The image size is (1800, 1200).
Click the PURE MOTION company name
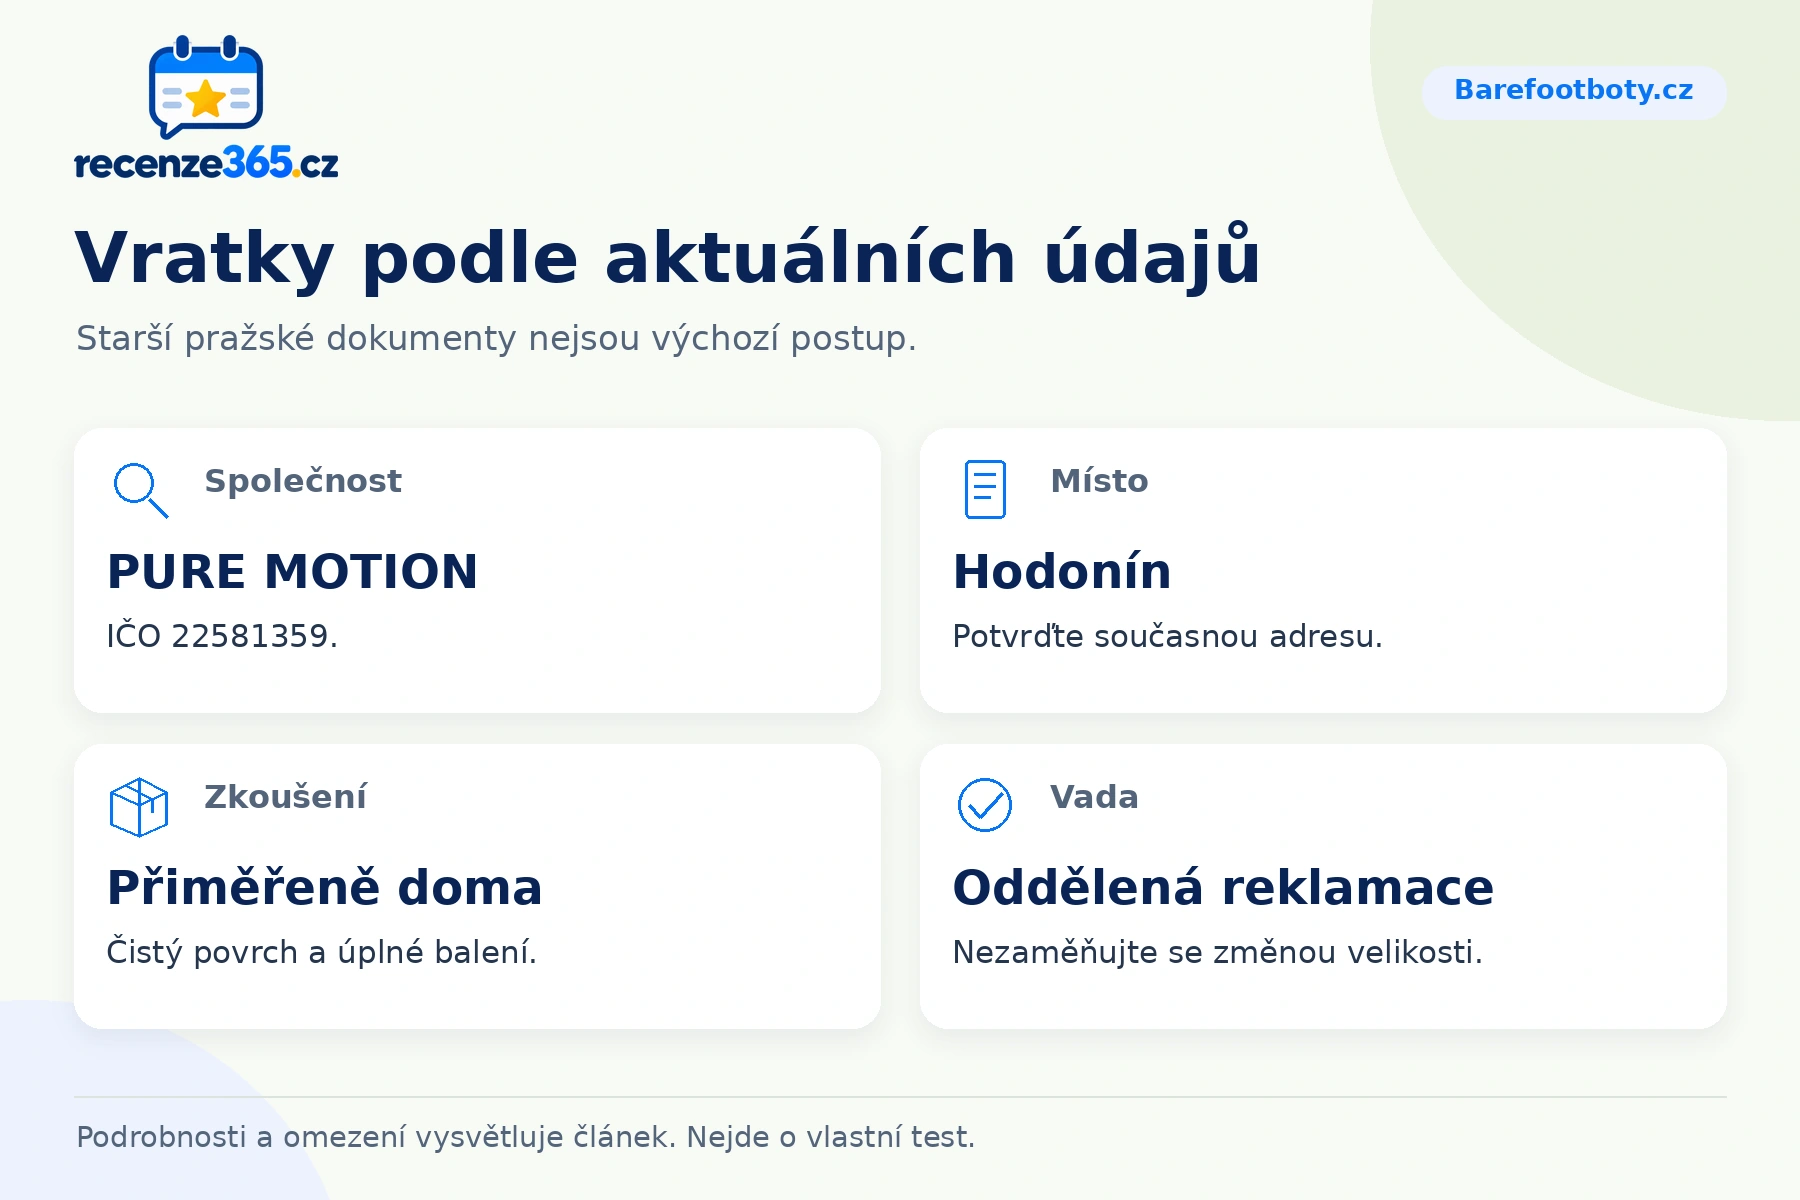tap(293, 572)
